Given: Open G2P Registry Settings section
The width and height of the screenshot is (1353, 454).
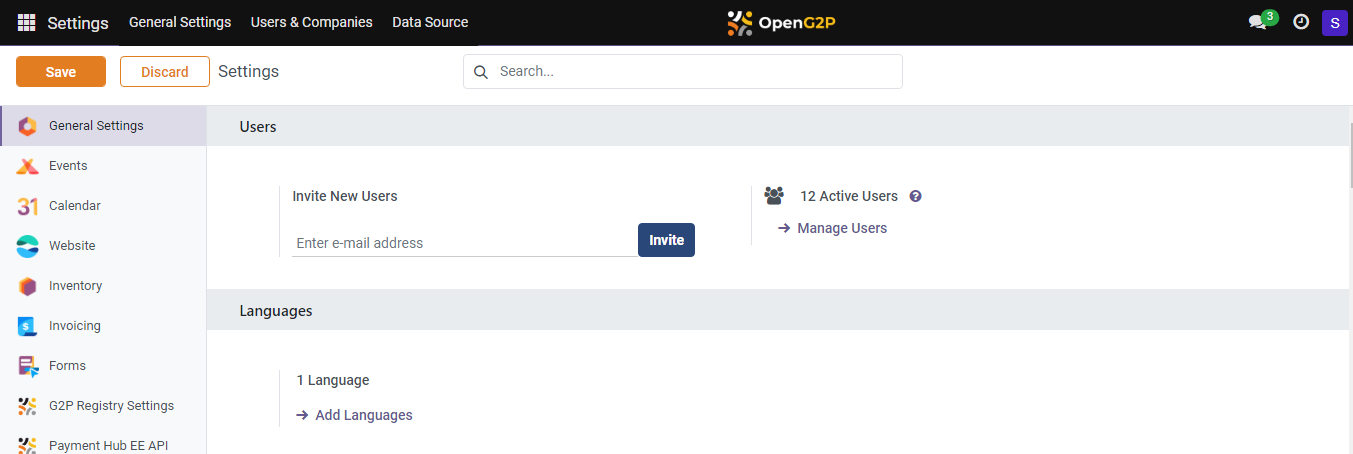Looking at the screenshot, I should 111,406.
